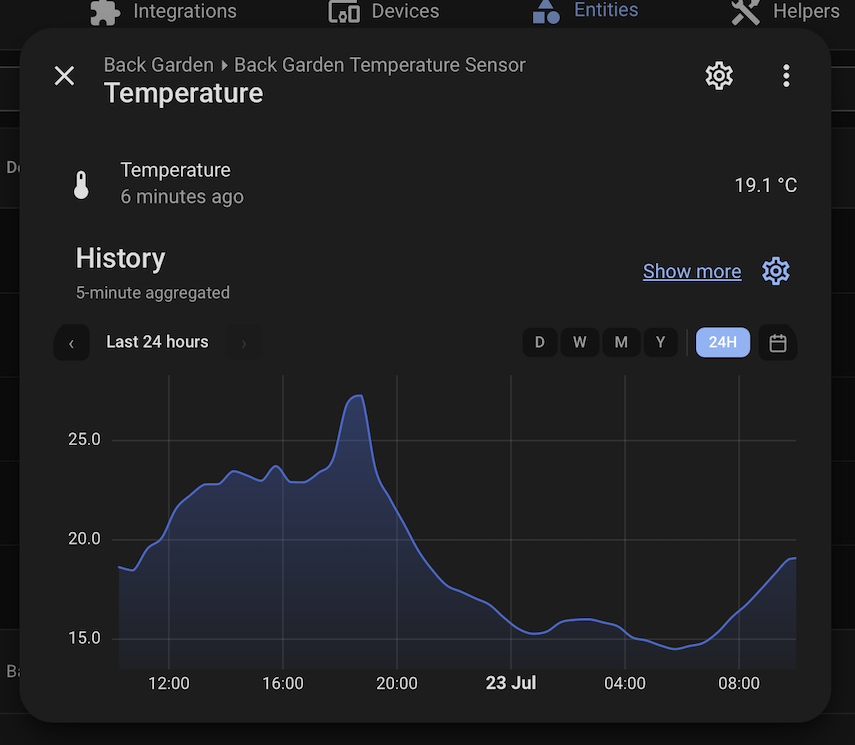The height and width of the screenshot is (745, 855).
Task: Switch history range to M (month)
Action: [x=621, y=343]
